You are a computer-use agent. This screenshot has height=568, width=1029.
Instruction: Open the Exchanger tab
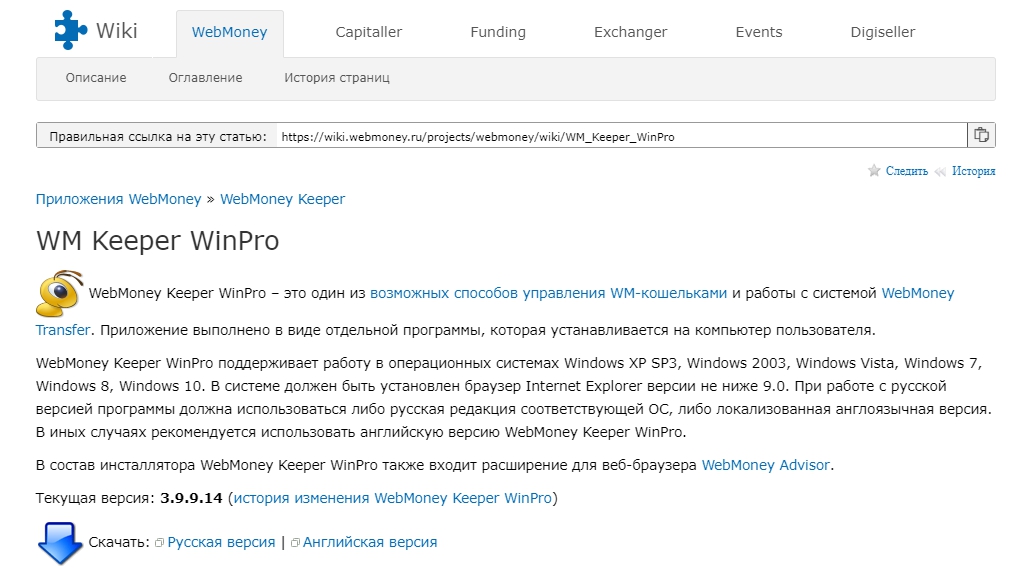tap(630, 32)
